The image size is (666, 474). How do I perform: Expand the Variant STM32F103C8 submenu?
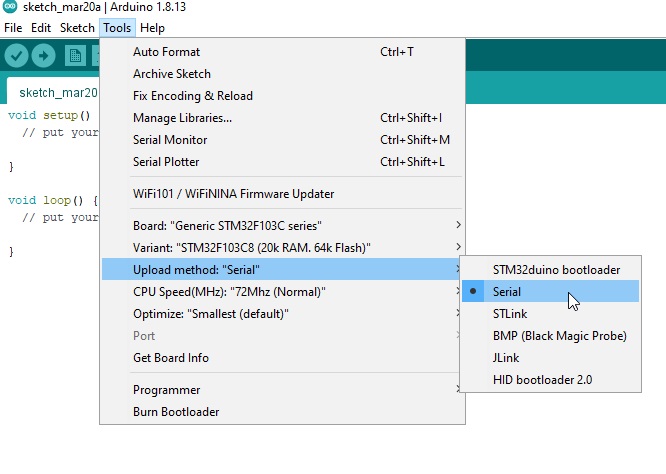282,248
